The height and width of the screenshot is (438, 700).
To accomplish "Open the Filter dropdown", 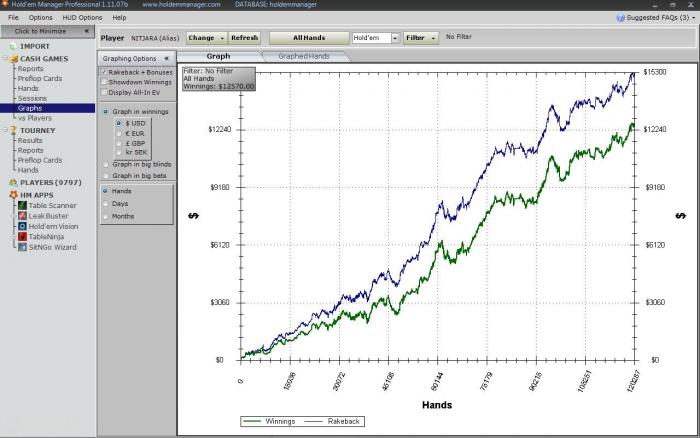I will point(421,38).
